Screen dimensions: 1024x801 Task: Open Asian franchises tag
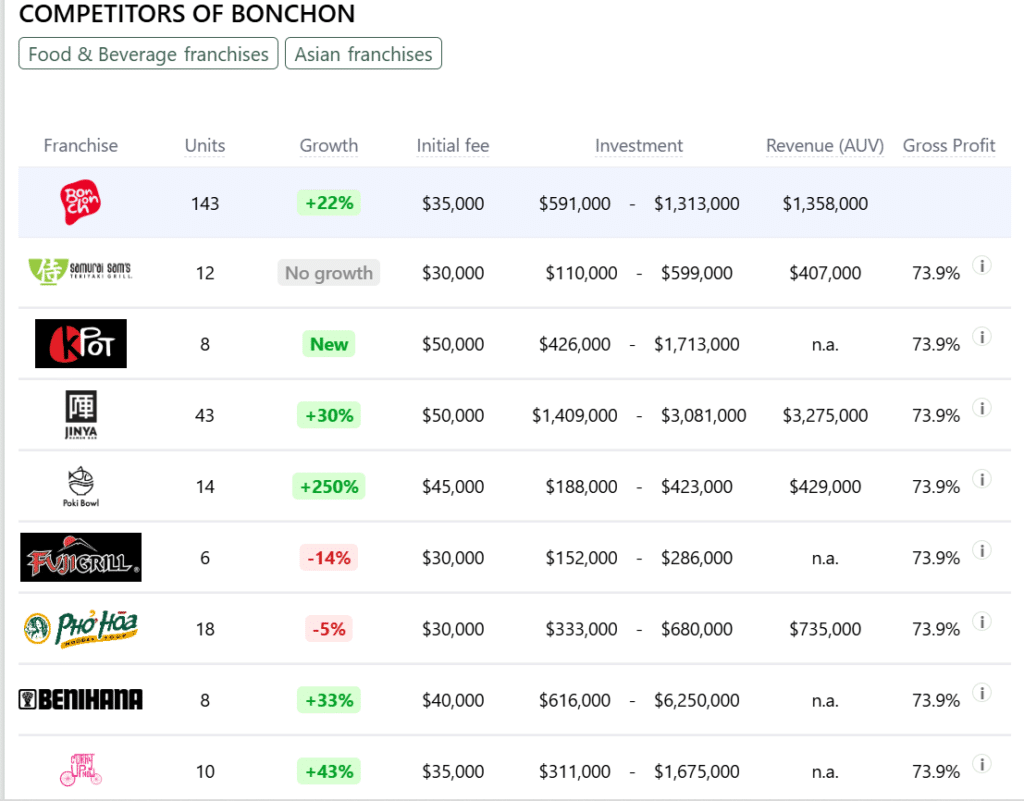coord(363,54)
